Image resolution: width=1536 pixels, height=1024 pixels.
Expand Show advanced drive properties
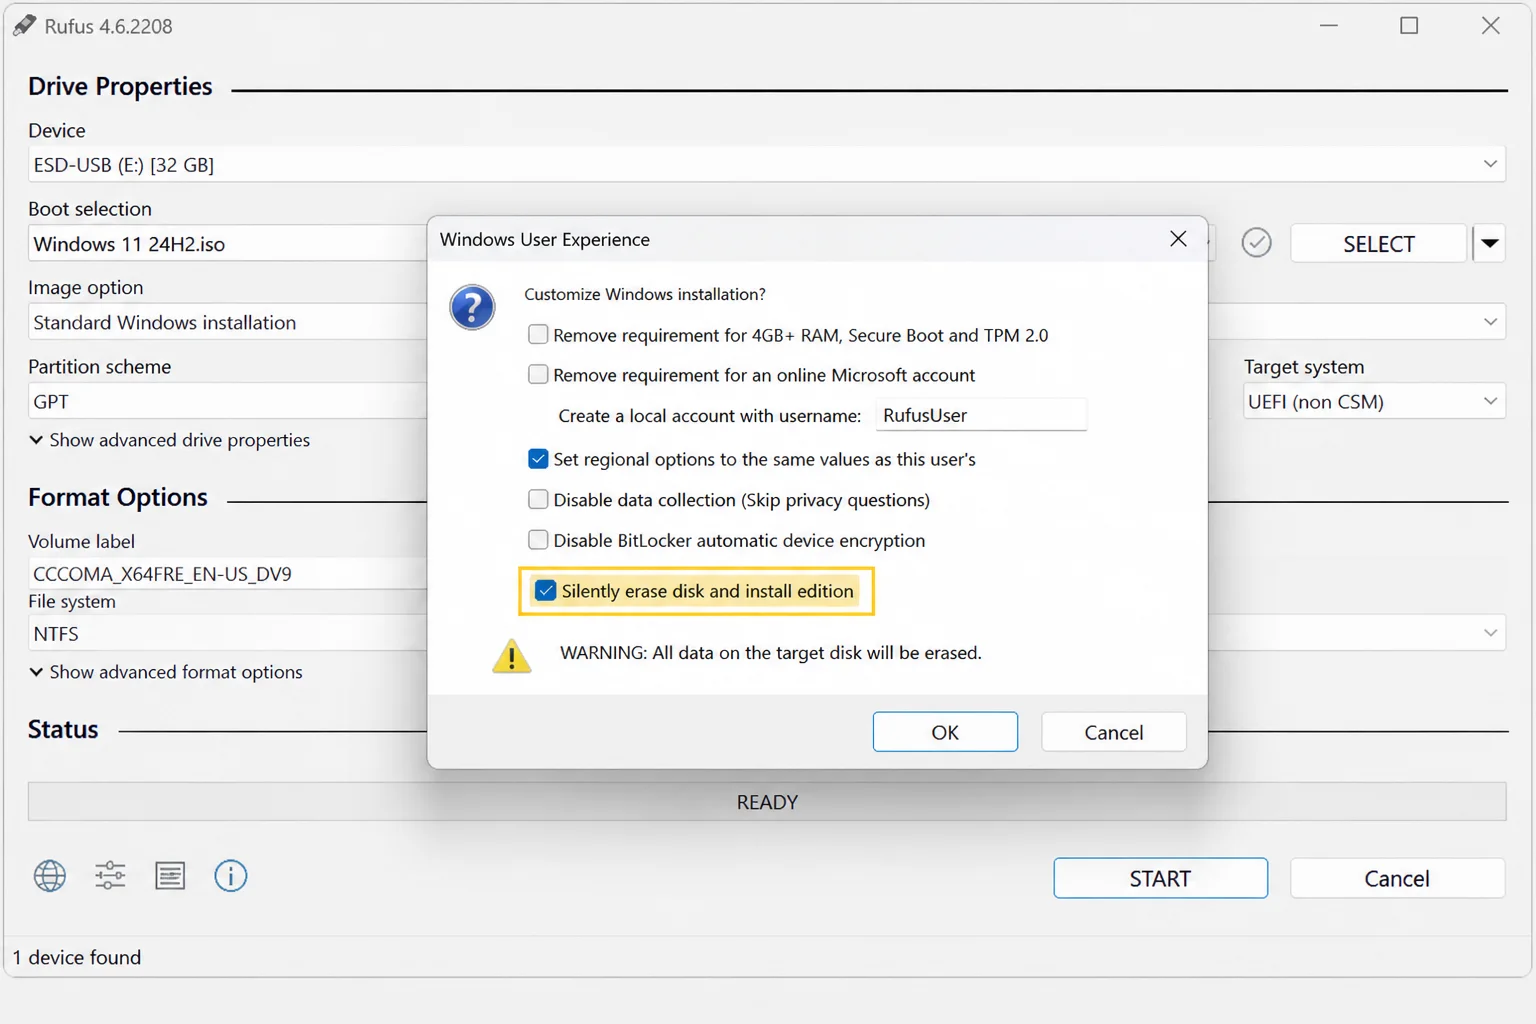169,440
